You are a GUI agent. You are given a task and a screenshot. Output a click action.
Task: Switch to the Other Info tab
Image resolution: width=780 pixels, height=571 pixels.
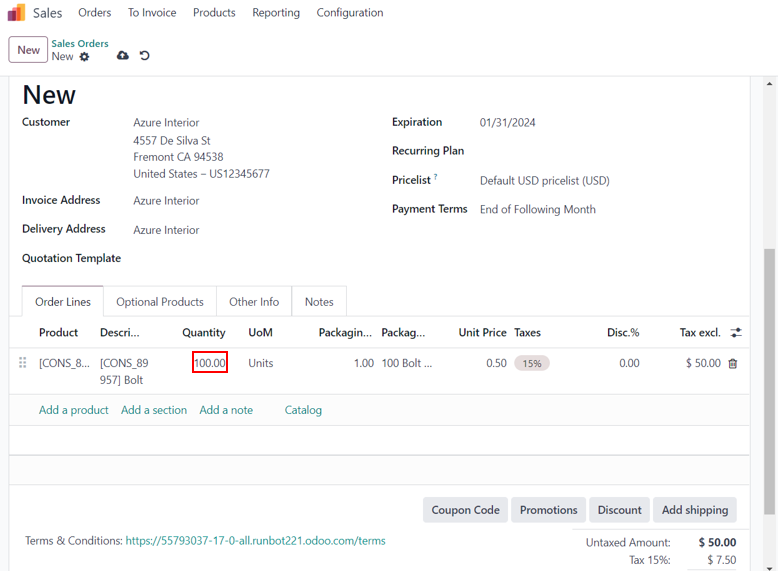pyautogui.click(x=254, y=302)
